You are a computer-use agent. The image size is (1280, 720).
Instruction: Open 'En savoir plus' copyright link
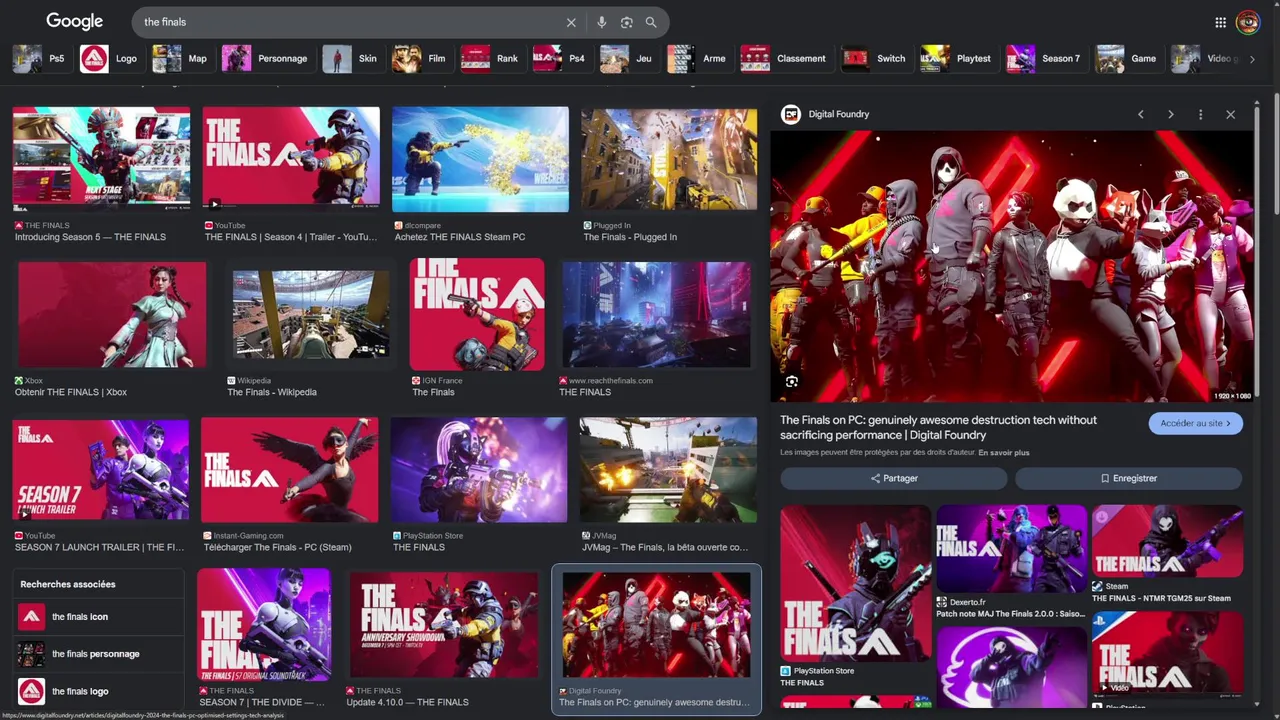click(x=1003, y=453)
